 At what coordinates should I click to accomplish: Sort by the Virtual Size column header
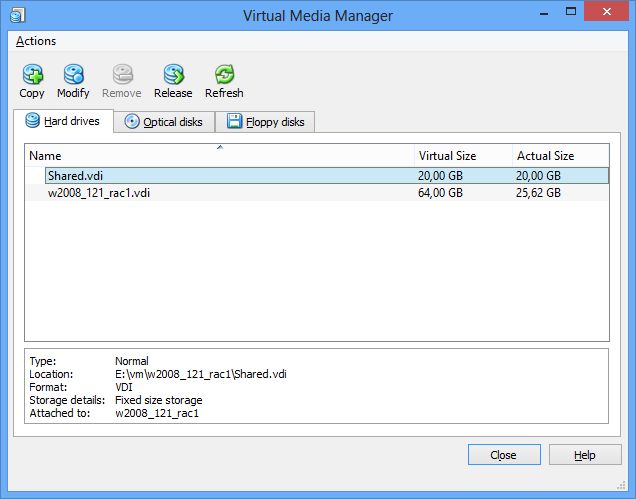tap(463, 156)
